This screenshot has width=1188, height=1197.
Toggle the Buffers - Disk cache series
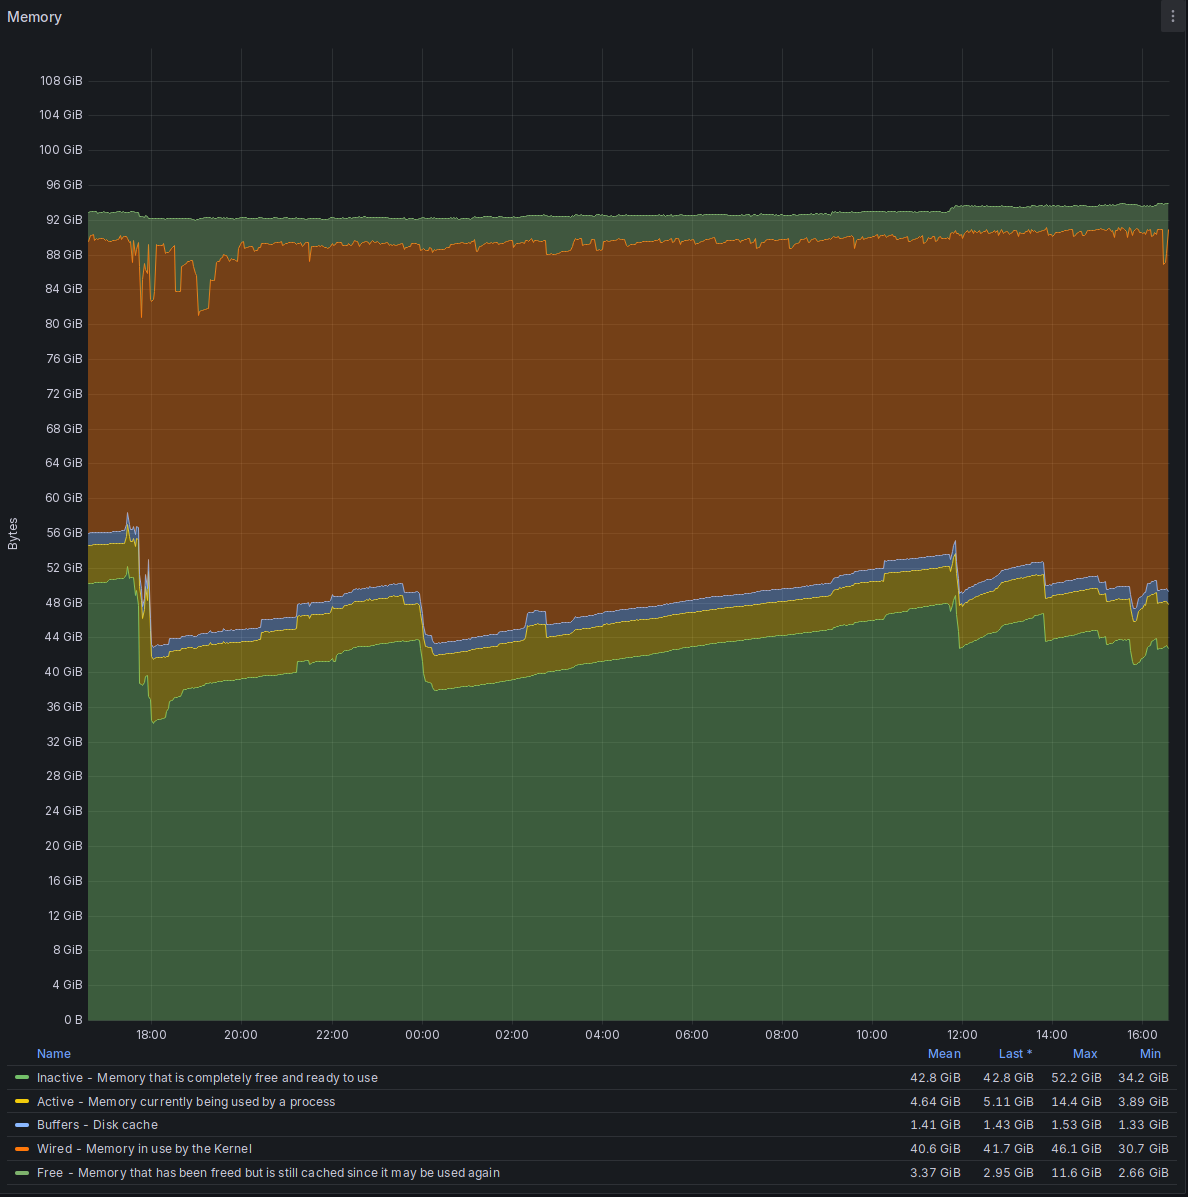point(97,1125)
